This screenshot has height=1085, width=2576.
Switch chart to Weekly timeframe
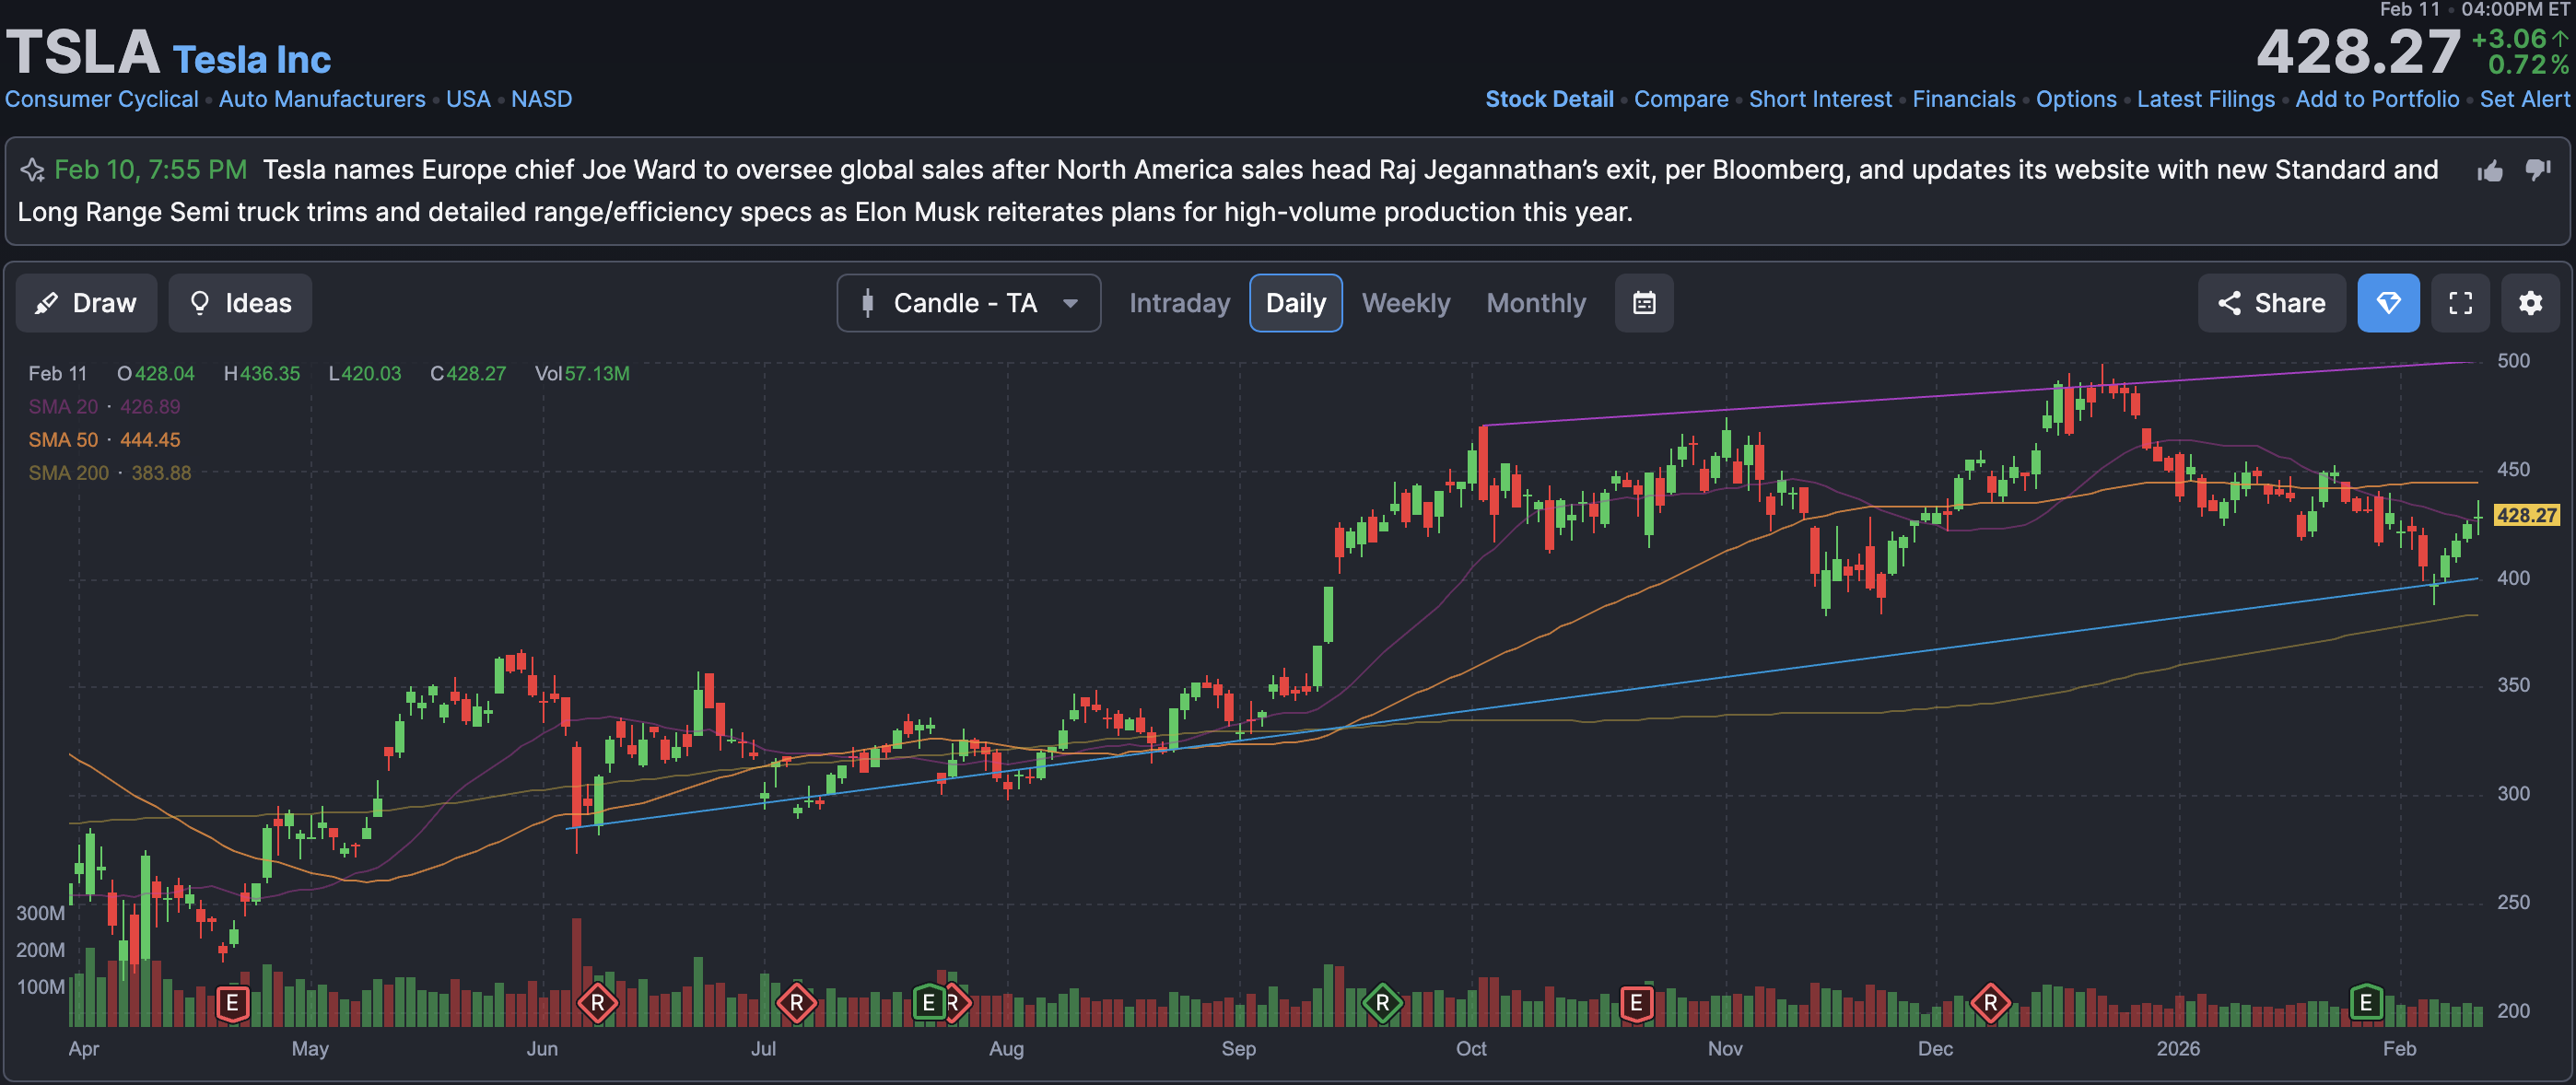tap(1405, 303)
